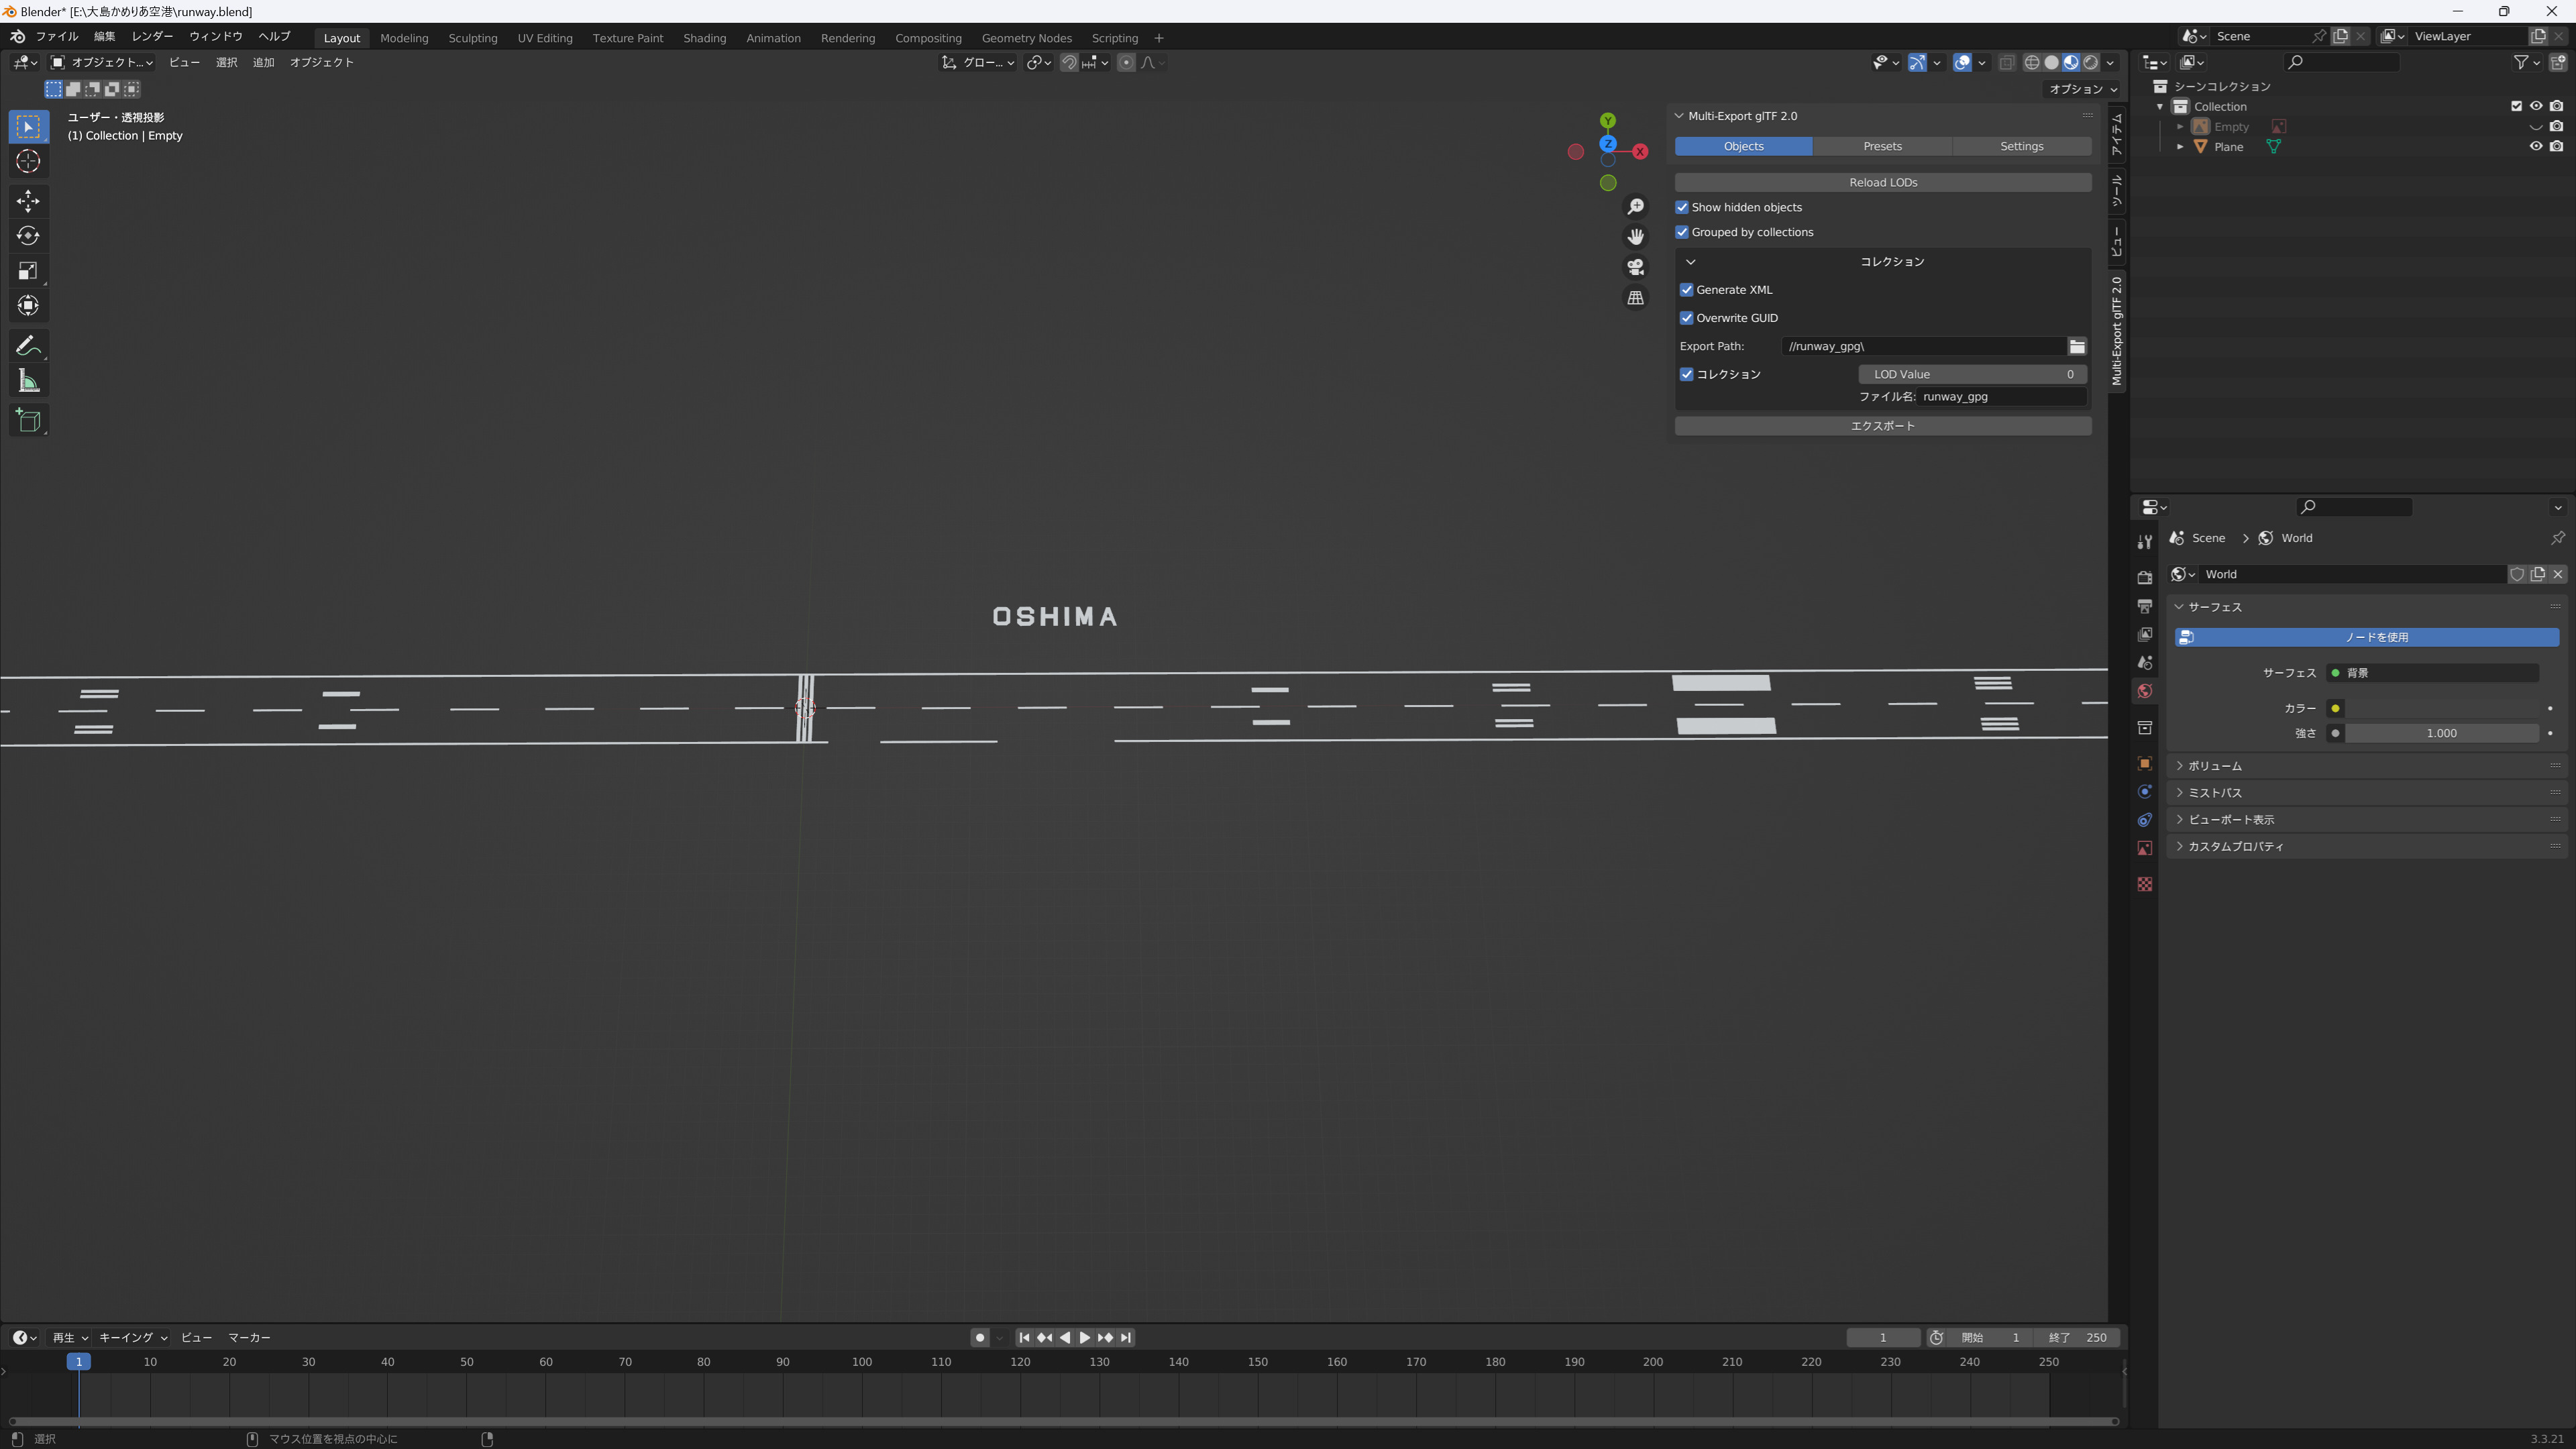Select the Measure tool
Image resolution: width=2576 pixels, height=1449 pixels.
(28, 381)
